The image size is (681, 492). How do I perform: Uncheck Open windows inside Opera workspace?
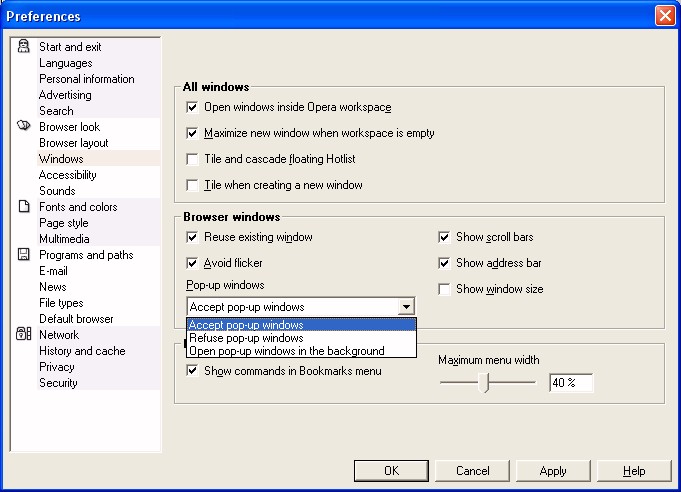192,107
